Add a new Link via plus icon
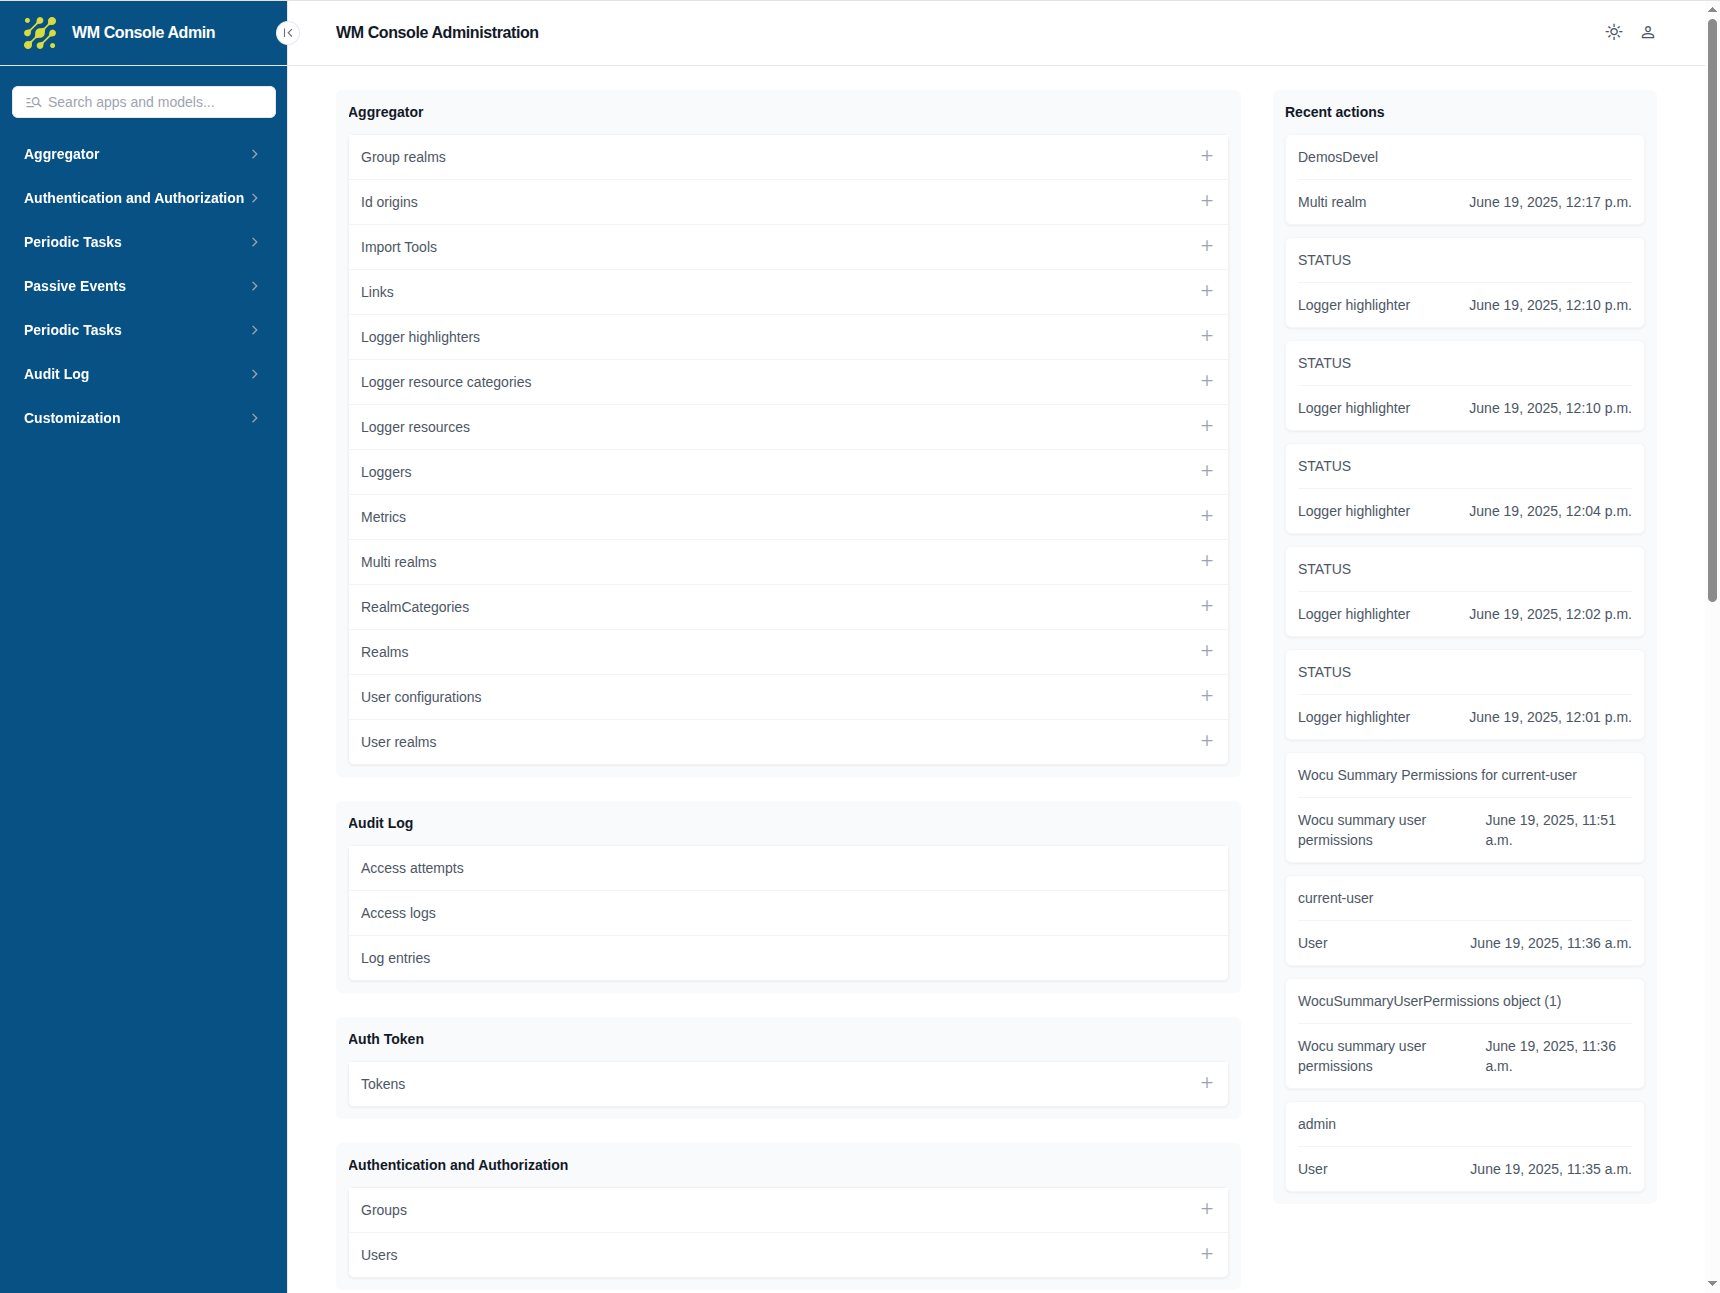The image size is (1720, 1293). pyautogui.click(x=1207, y=291)
